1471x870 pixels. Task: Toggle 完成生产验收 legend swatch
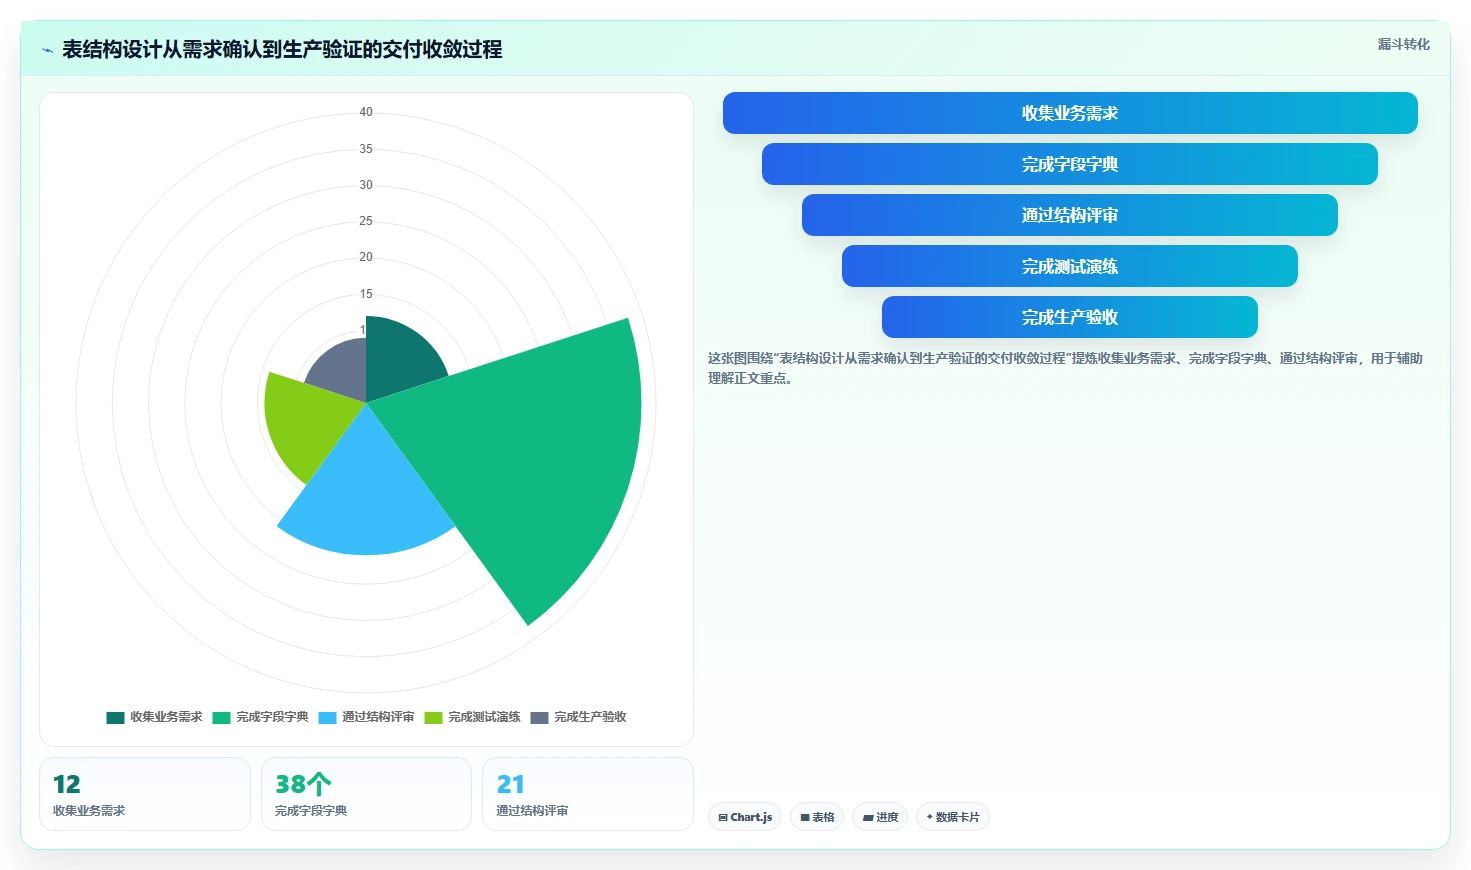(539, 717)
